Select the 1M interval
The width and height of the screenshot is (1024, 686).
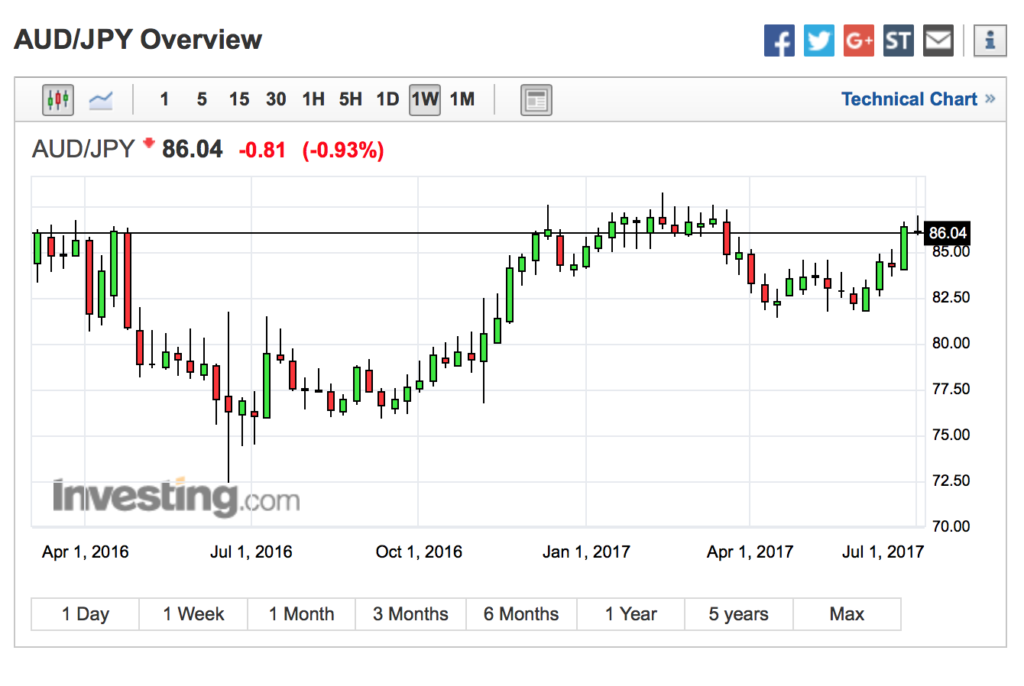tap(462, 99)
